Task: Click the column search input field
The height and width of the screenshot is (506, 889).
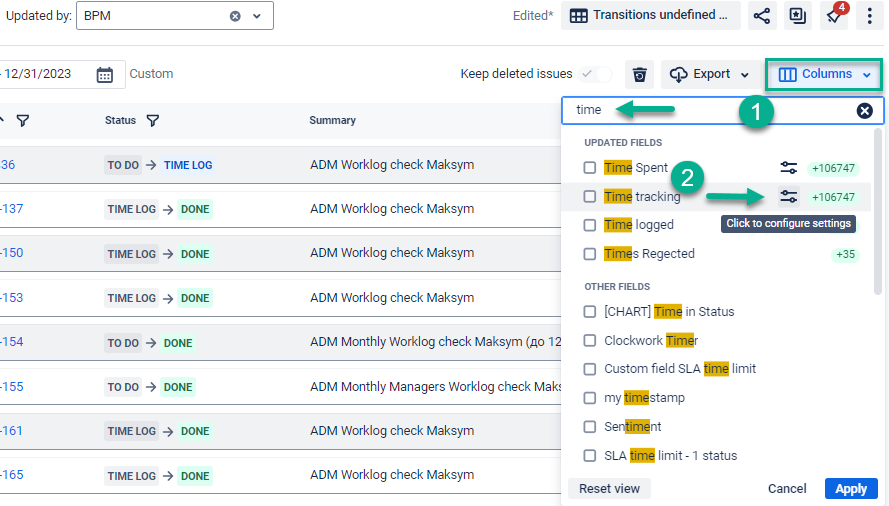Action: (710, 111)
